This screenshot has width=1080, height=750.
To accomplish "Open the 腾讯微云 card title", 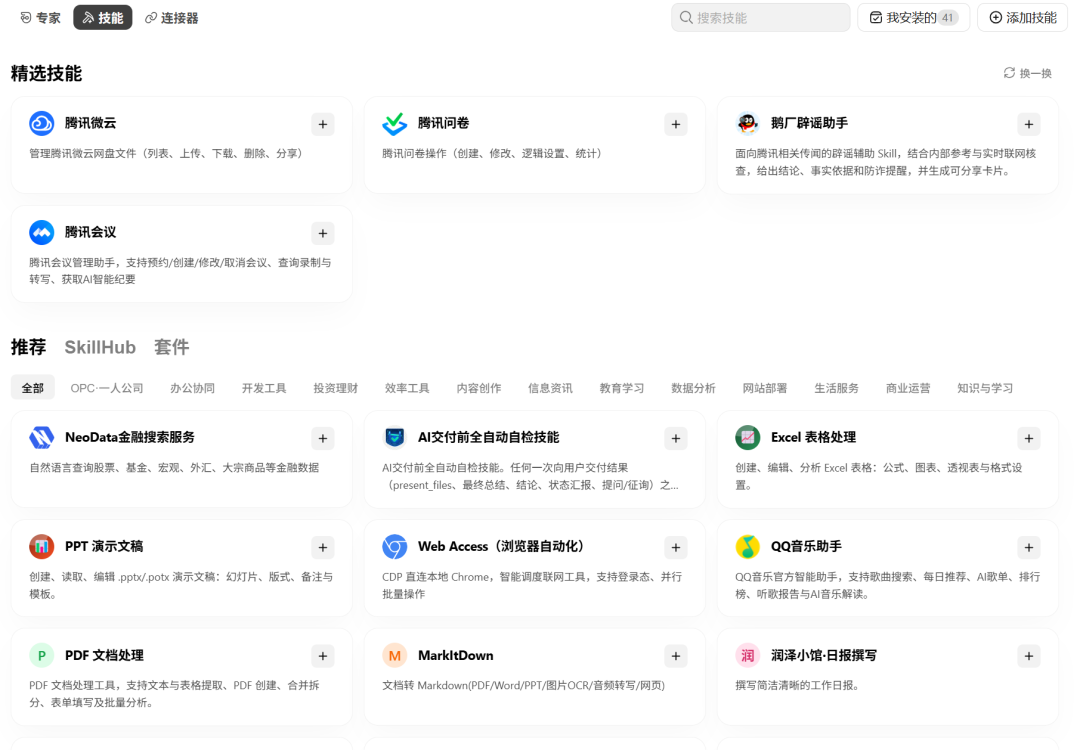I will [x=90, y=123].
